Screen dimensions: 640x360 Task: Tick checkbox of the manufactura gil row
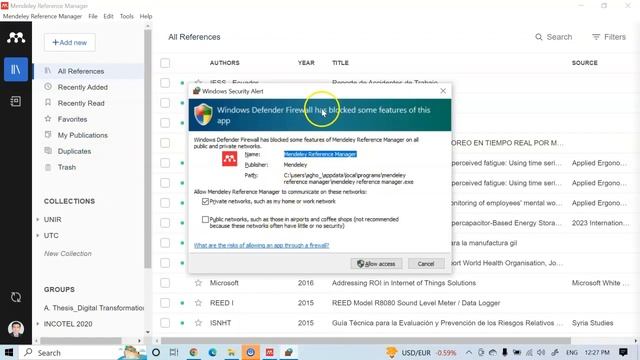[x=165, y=243]
